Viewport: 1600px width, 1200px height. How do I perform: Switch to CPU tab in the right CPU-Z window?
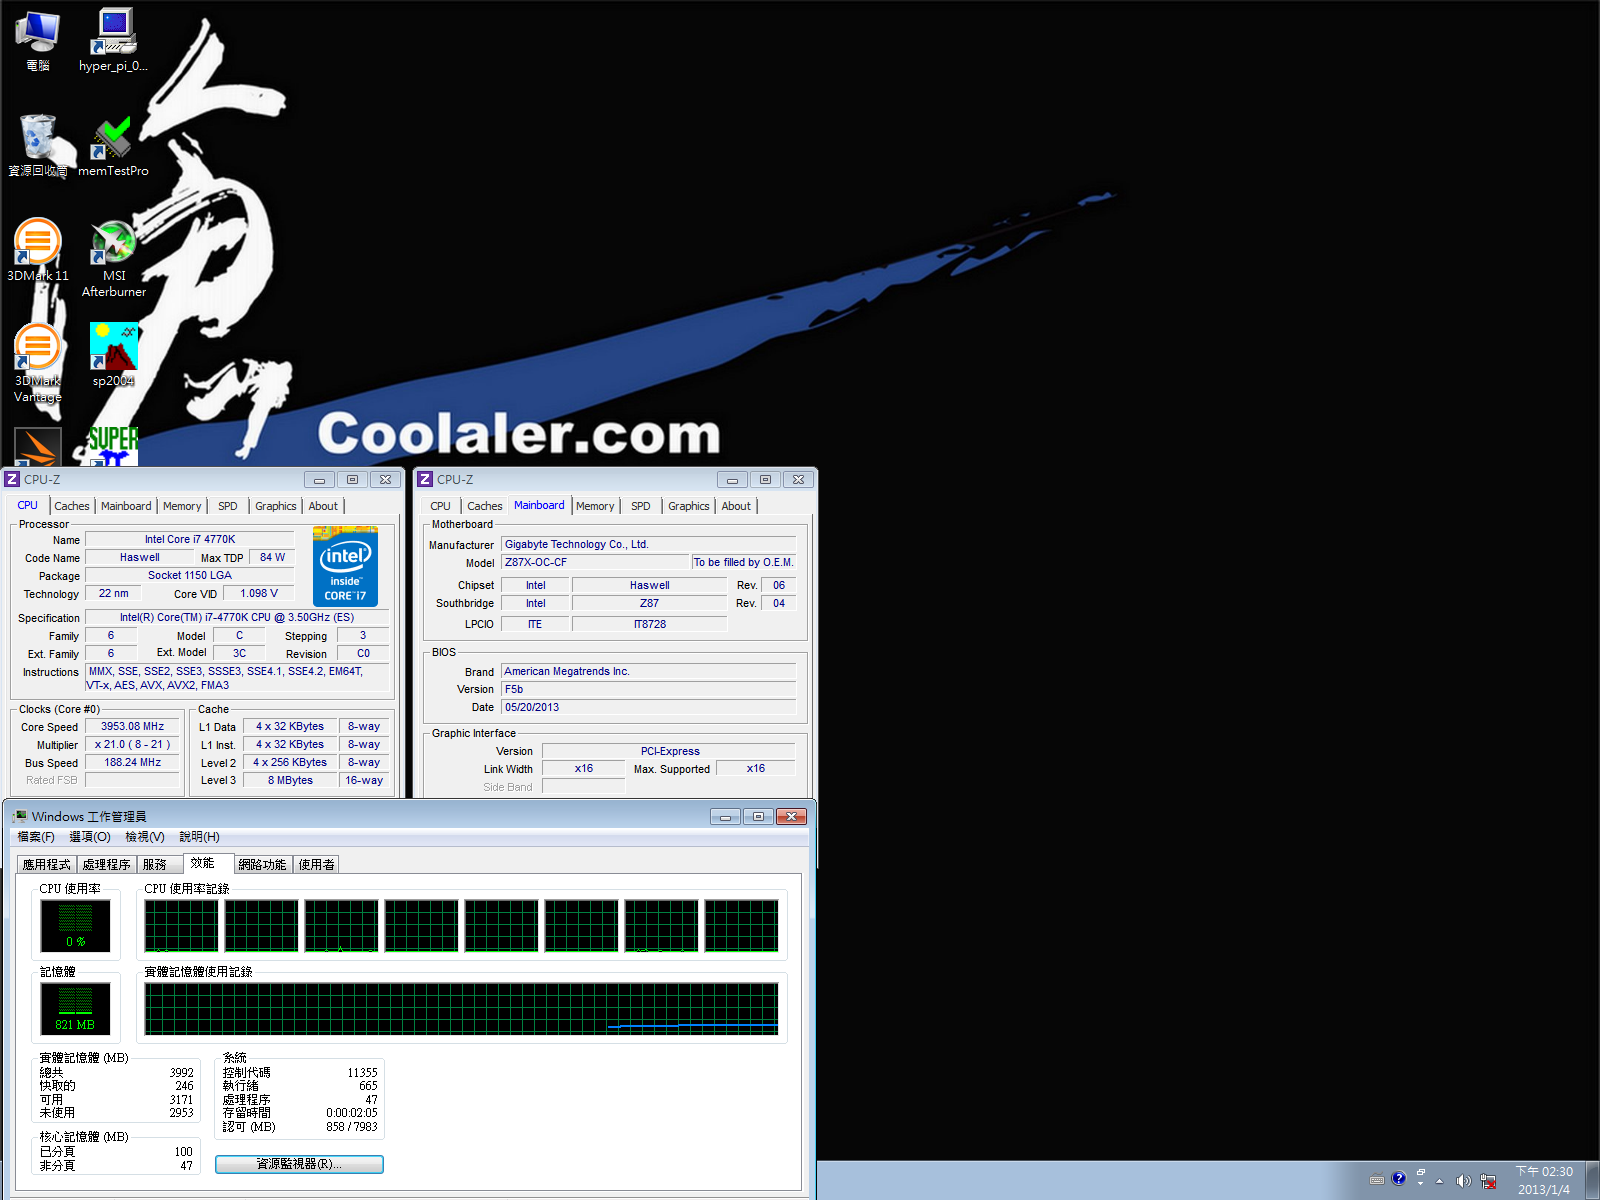(441, 506)
